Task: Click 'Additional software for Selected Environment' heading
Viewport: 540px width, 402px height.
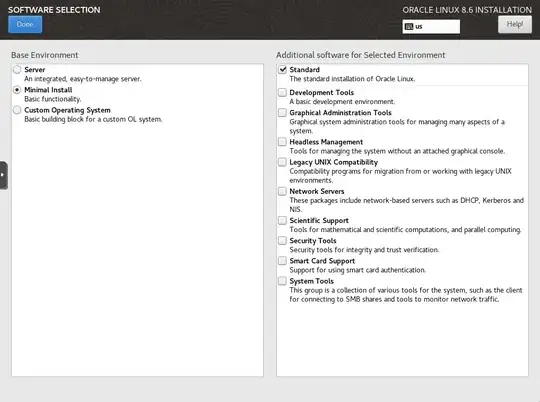Action: coord(361,55)
